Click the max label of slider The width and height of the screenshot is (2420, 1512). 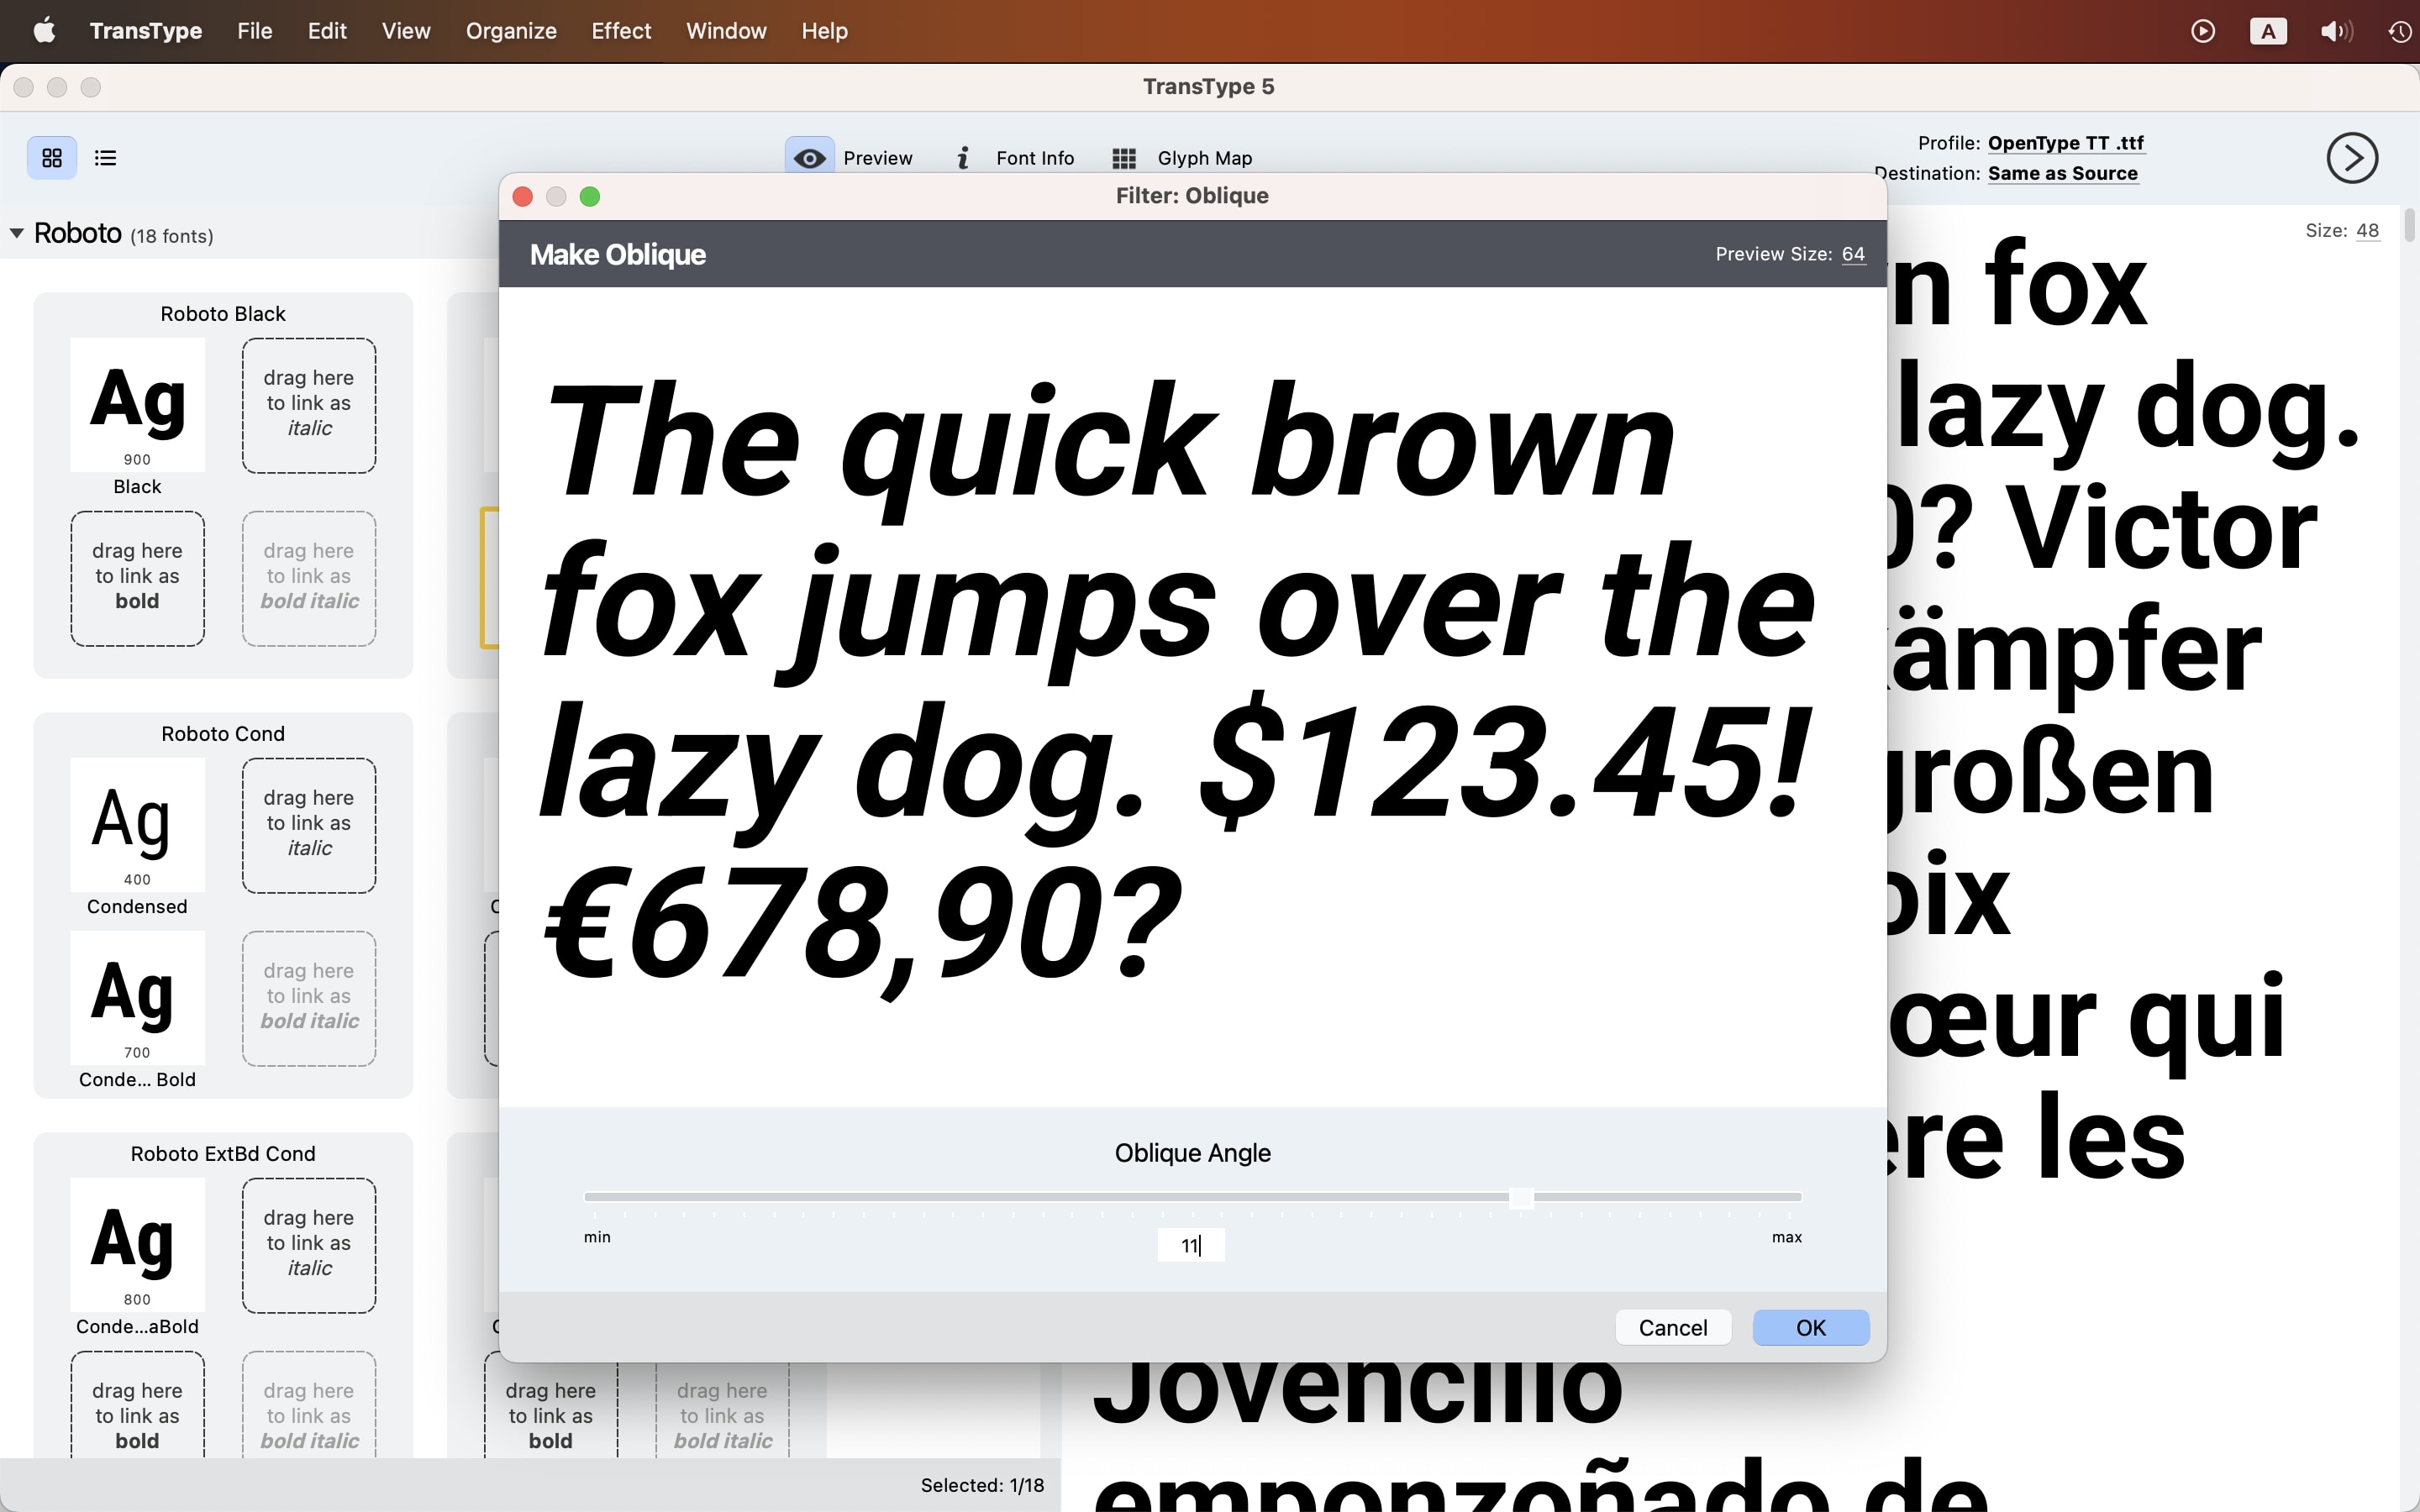coord(1787,1237)
